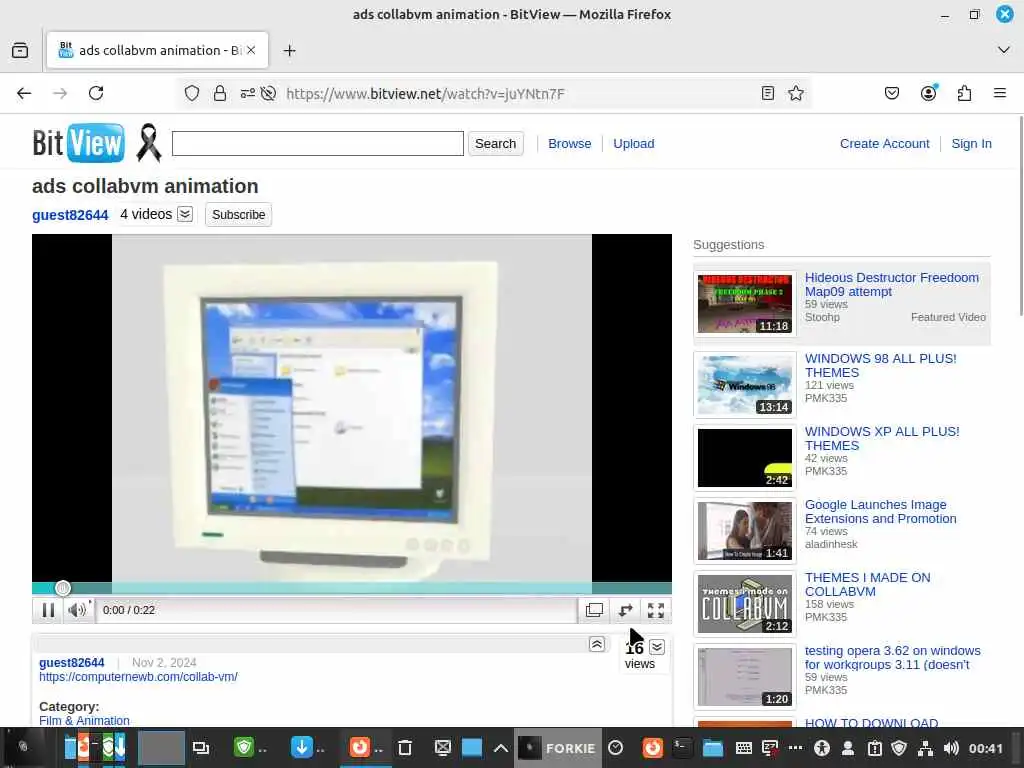
Task: Open WINDOWS 98 ALL PLUS! THEMES title
Action: tap(880, 366)
